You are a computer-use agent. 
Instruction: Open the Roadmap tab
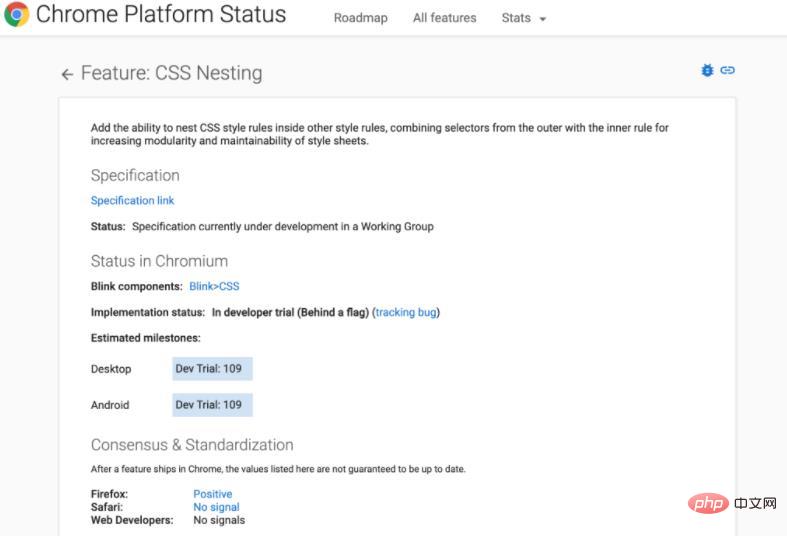pos(360,18)
